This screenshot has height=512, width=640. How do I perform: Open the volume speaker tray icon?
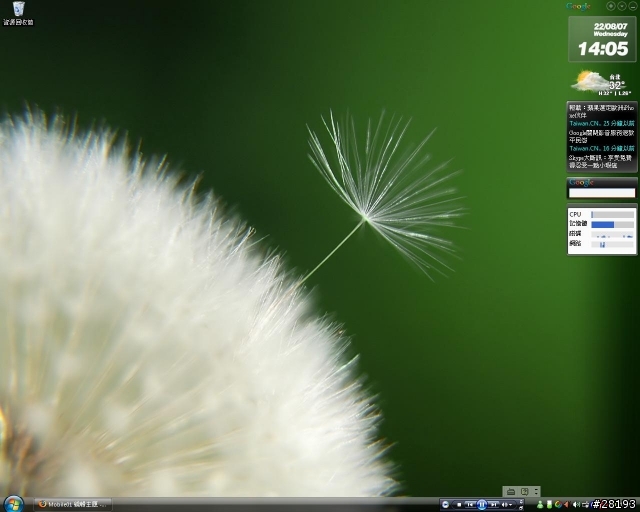[576, 505]
